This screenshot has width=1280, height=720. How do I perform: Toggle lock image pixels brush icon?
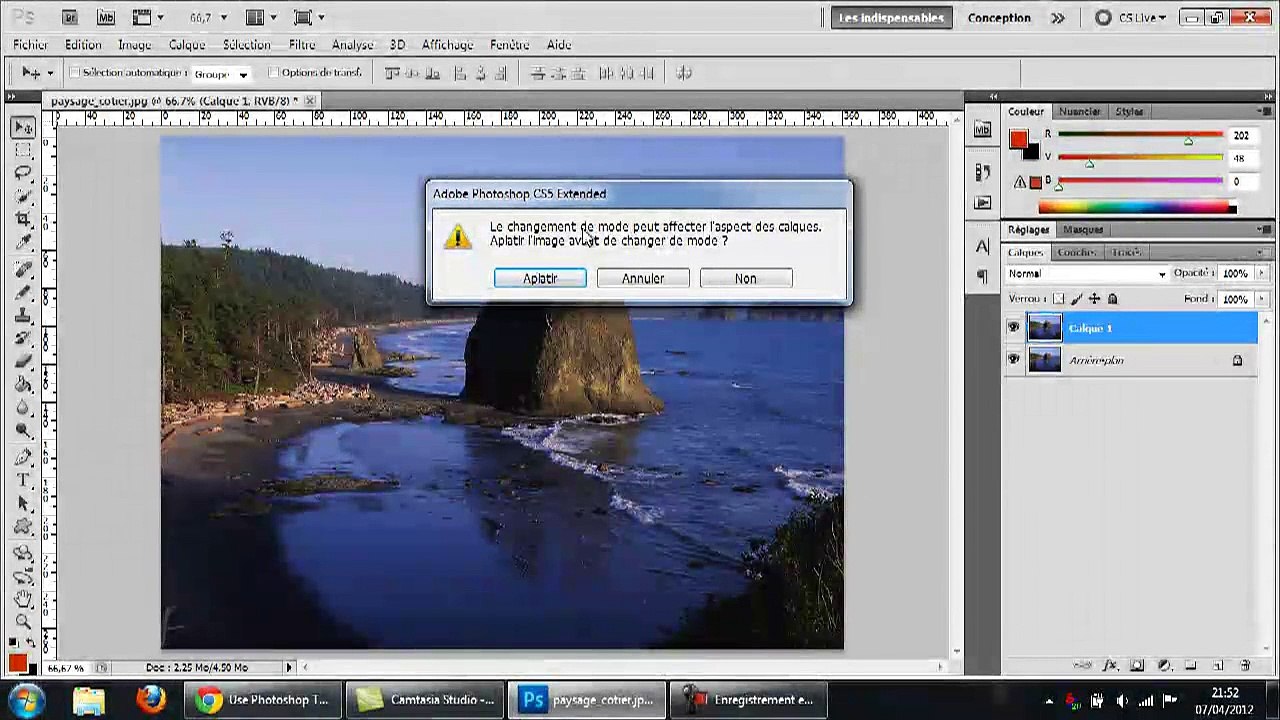[x=1076, y=299]
